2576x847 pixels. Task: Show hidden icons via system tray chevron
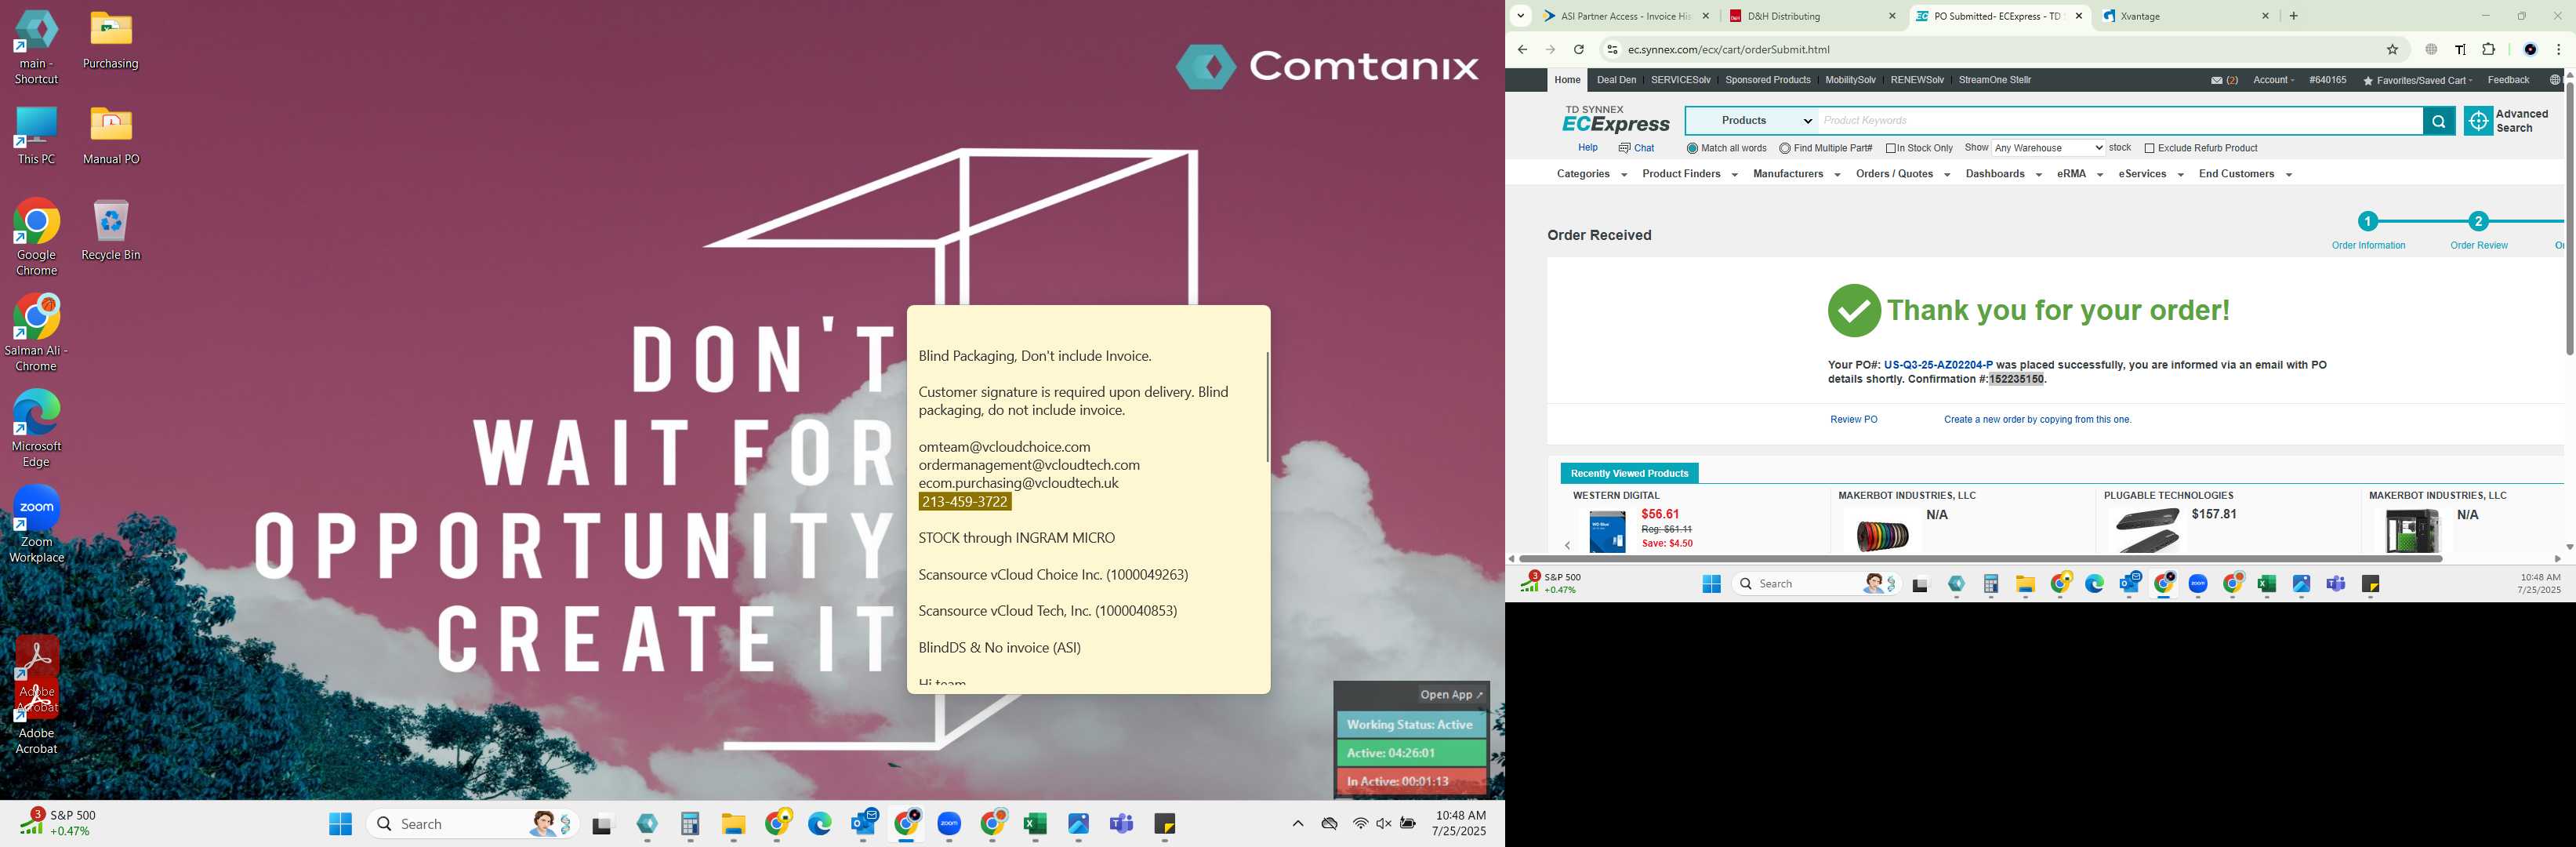click(1298, 824)
